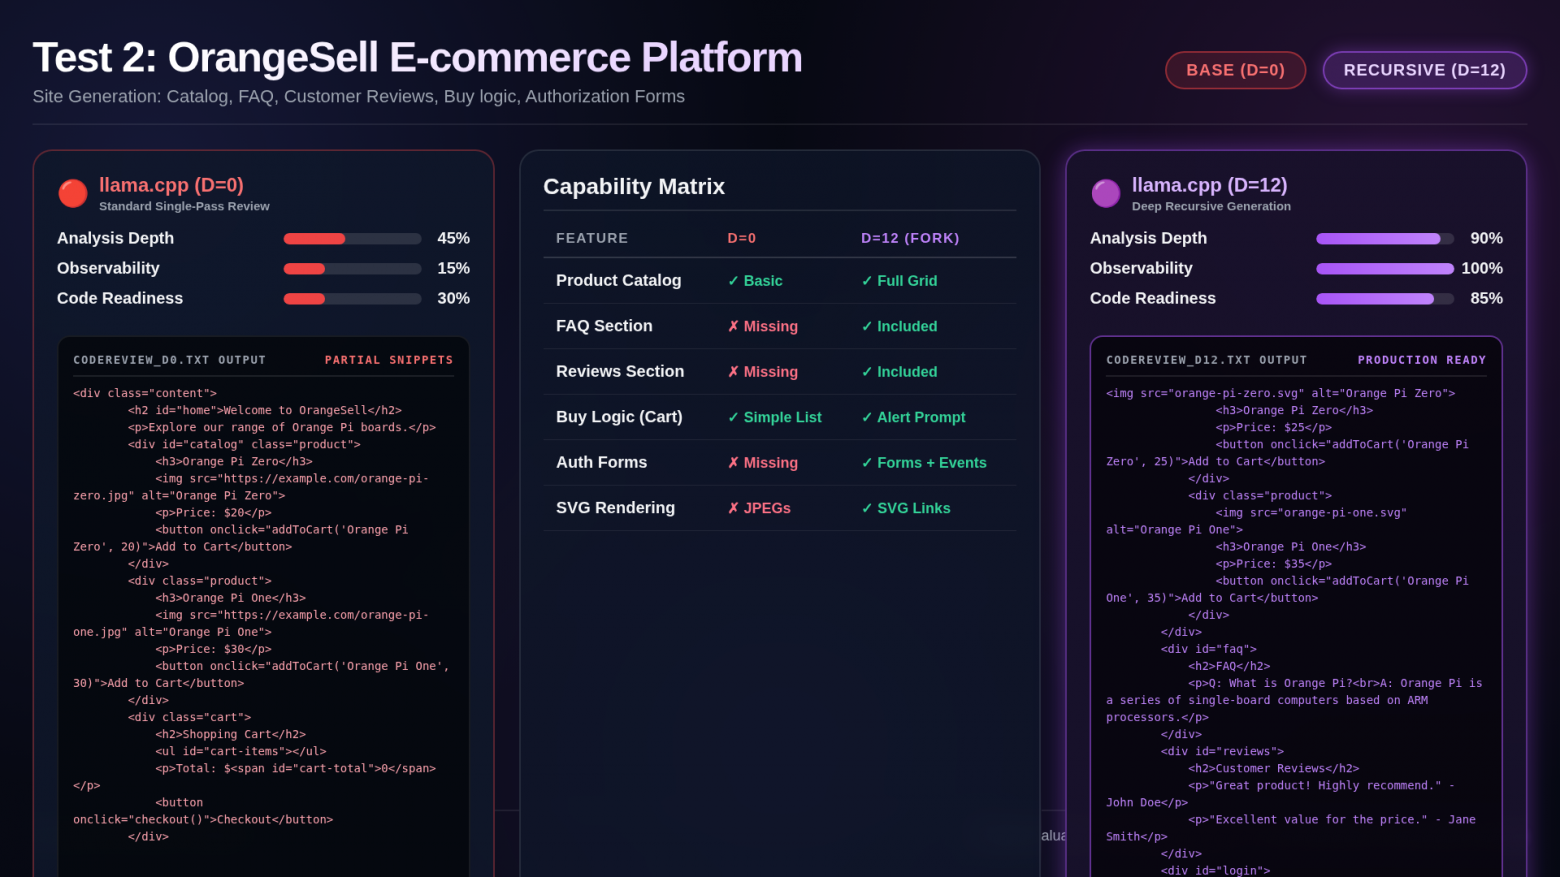Image resolution: width=1560 pixels, height=877 pixels.
Task: Click the purple circle icon beside llama.cpp (D=12)
Action: coord(1106,193)
